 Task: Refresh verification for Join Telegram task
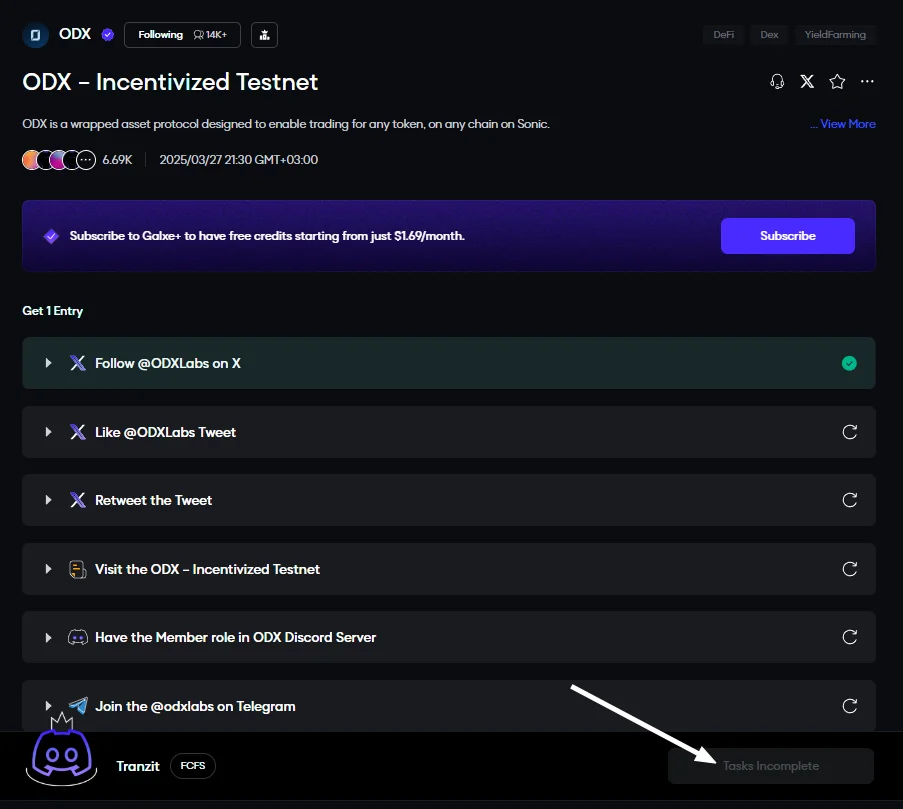(x=849, y=706)
